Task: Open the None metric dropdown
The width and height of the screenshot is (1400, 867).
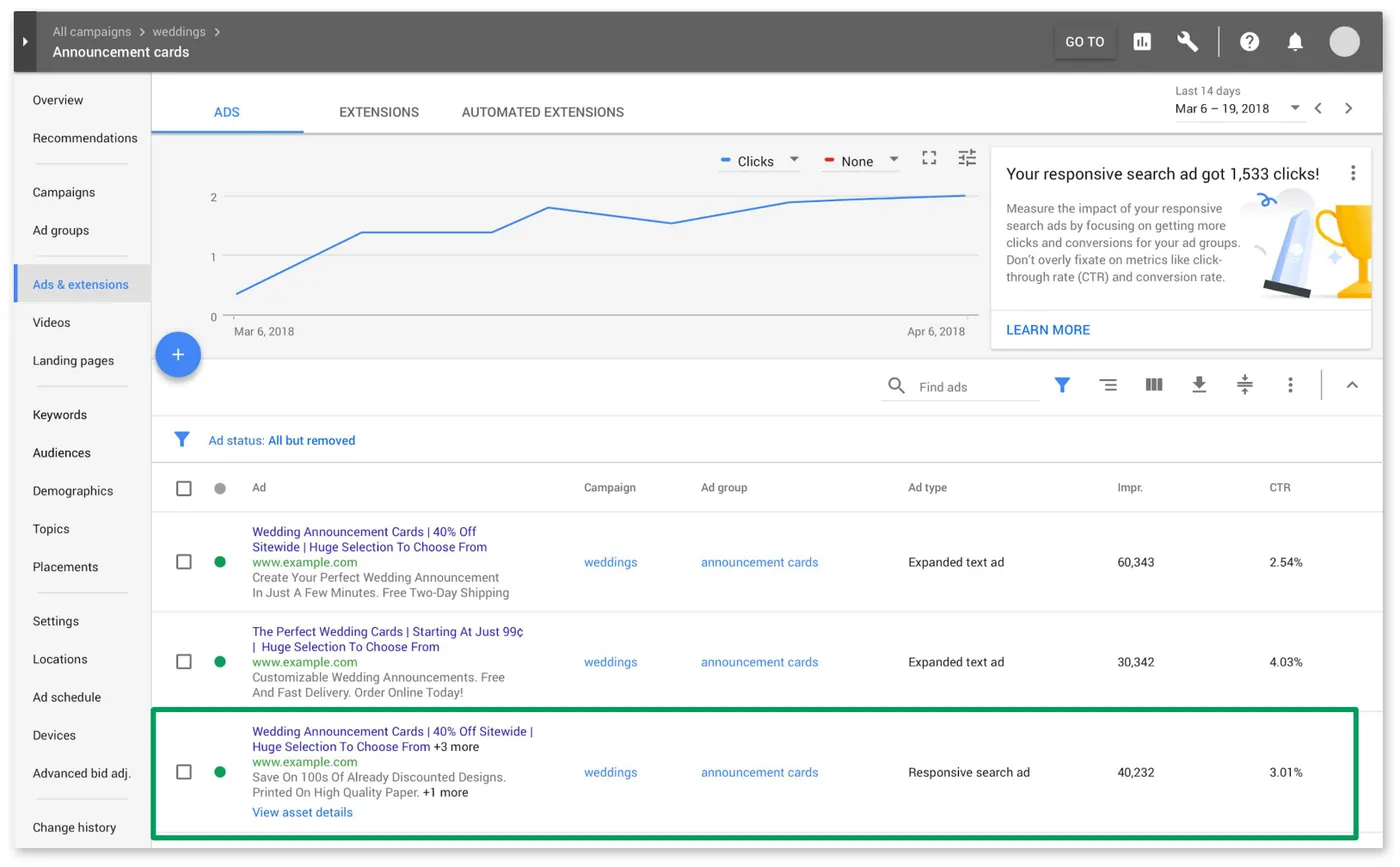Action: [862, 161]
